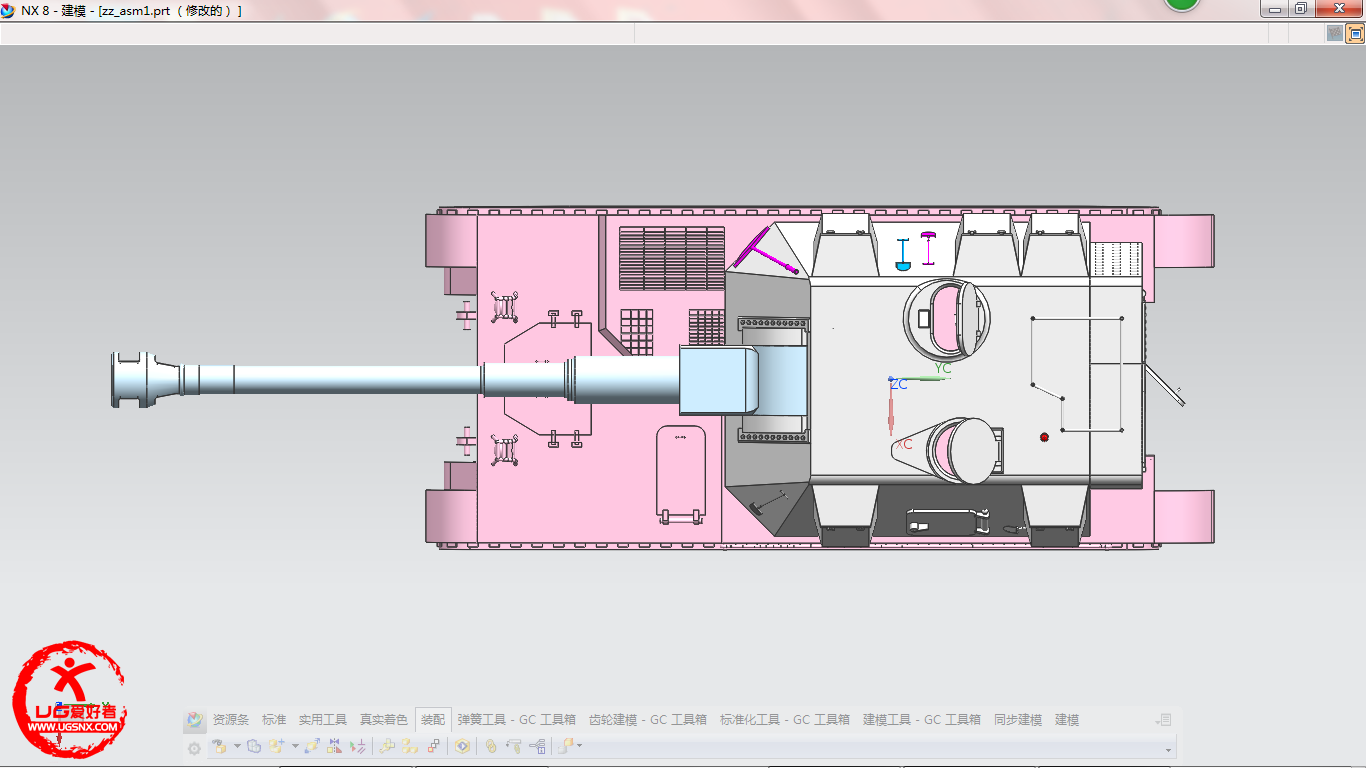The image size is (1366, 768).
Task: Click the blue stacked cubes icon
Action: click(254, 746)
